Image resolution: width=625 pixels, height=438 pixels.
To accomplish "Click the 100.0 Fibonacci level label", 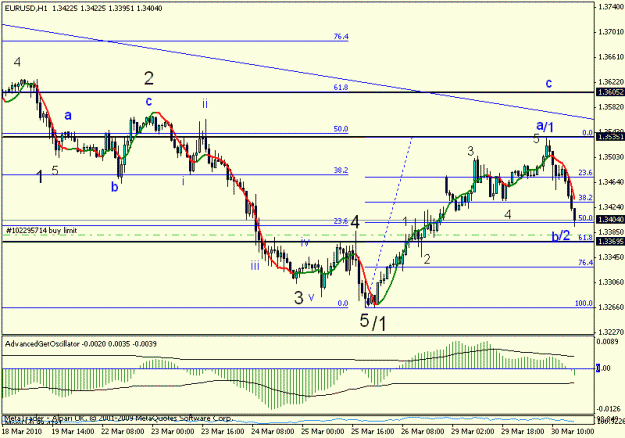I will click(584, 303).
